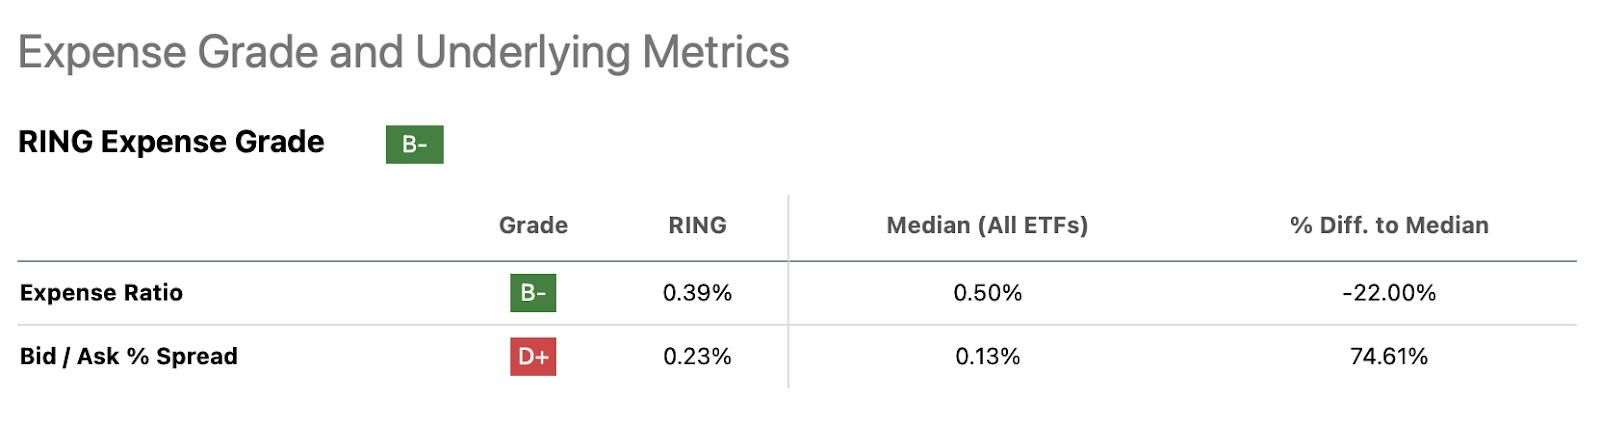The height and width of the screenshot is (426, 1600).
Task: Click the median spread value 0.13%
Action: (x=987, y=356)
